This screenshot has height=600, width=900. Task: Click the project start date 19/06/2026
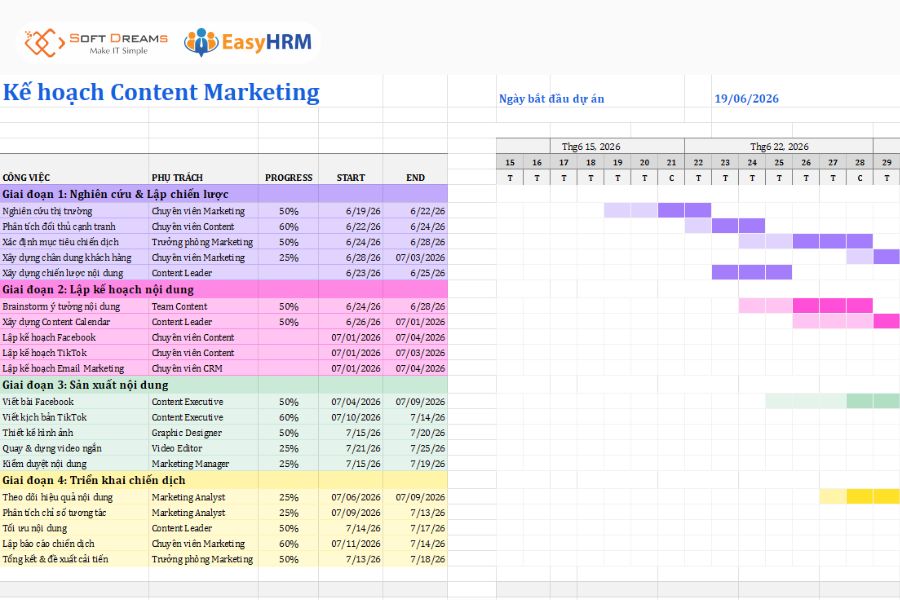tap(746, 99)
